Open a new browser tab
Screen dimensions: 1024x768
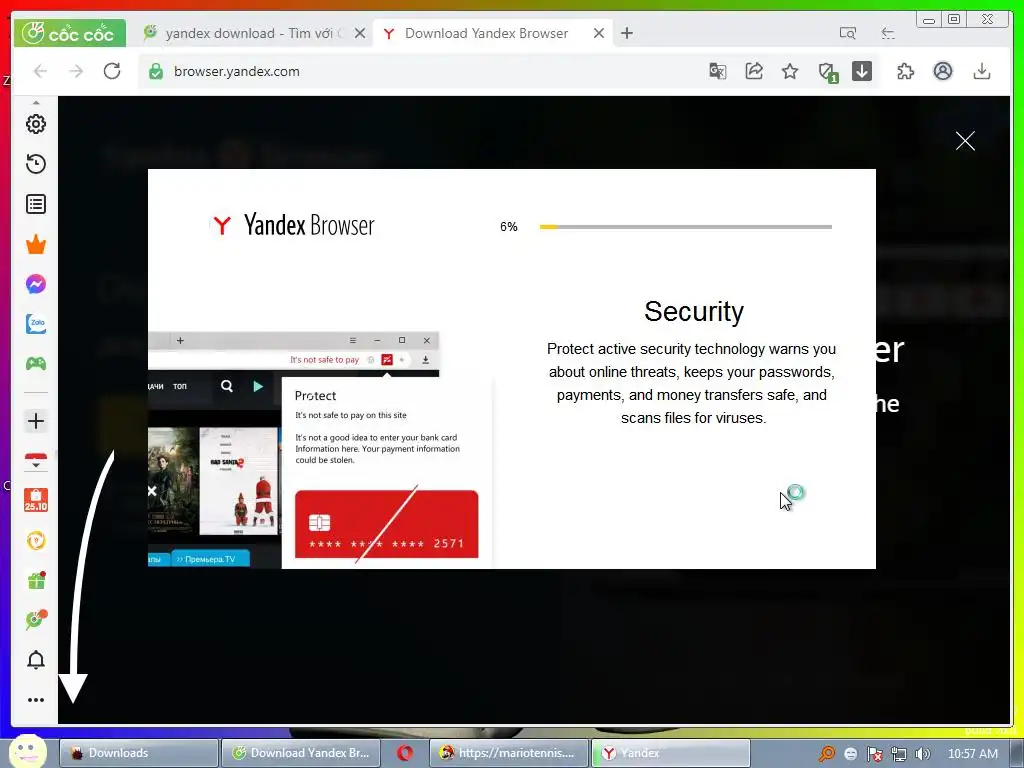pyautogui.click(x=627, y=33)
